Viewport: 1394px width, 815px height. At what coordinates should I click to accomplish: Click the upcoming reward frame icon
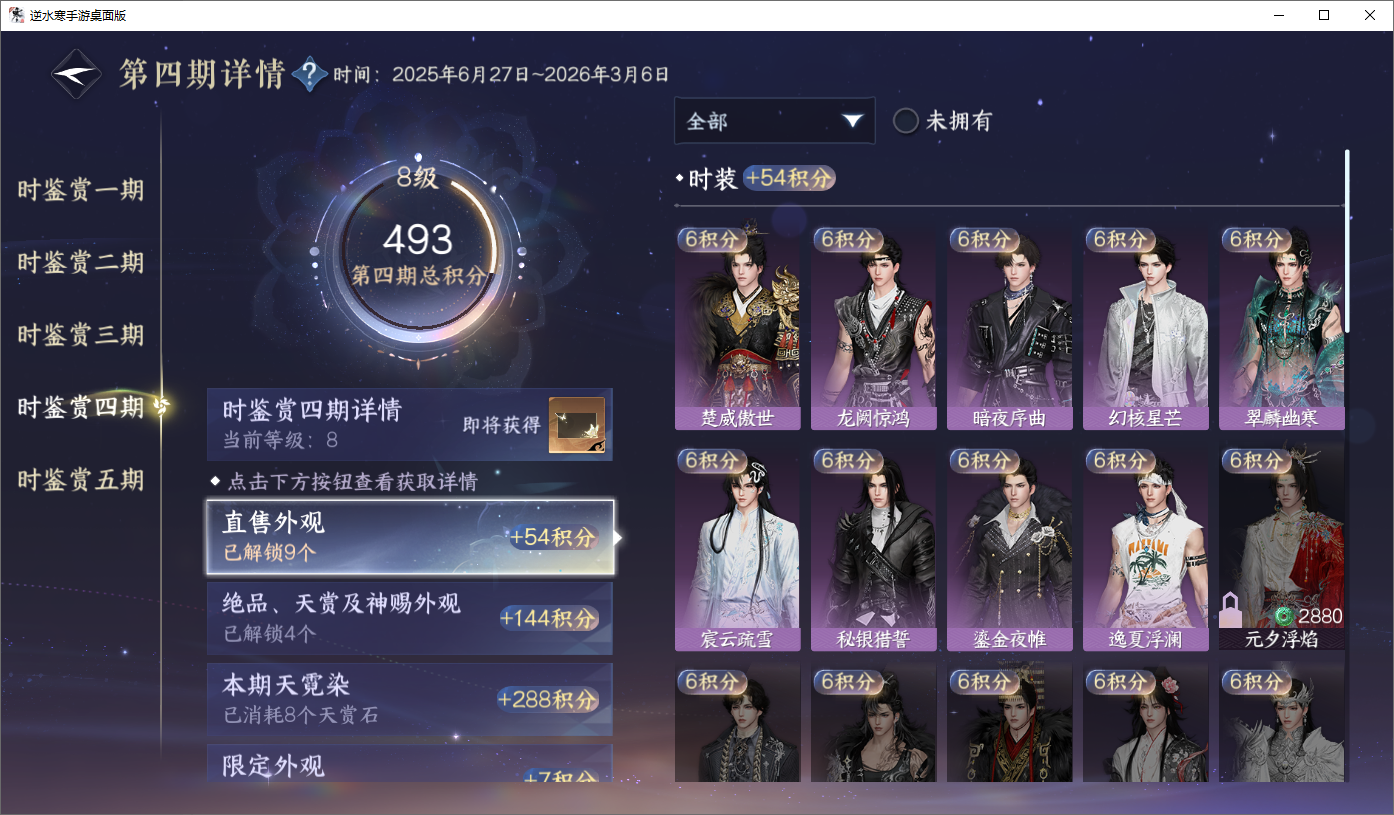coord(576,425)
